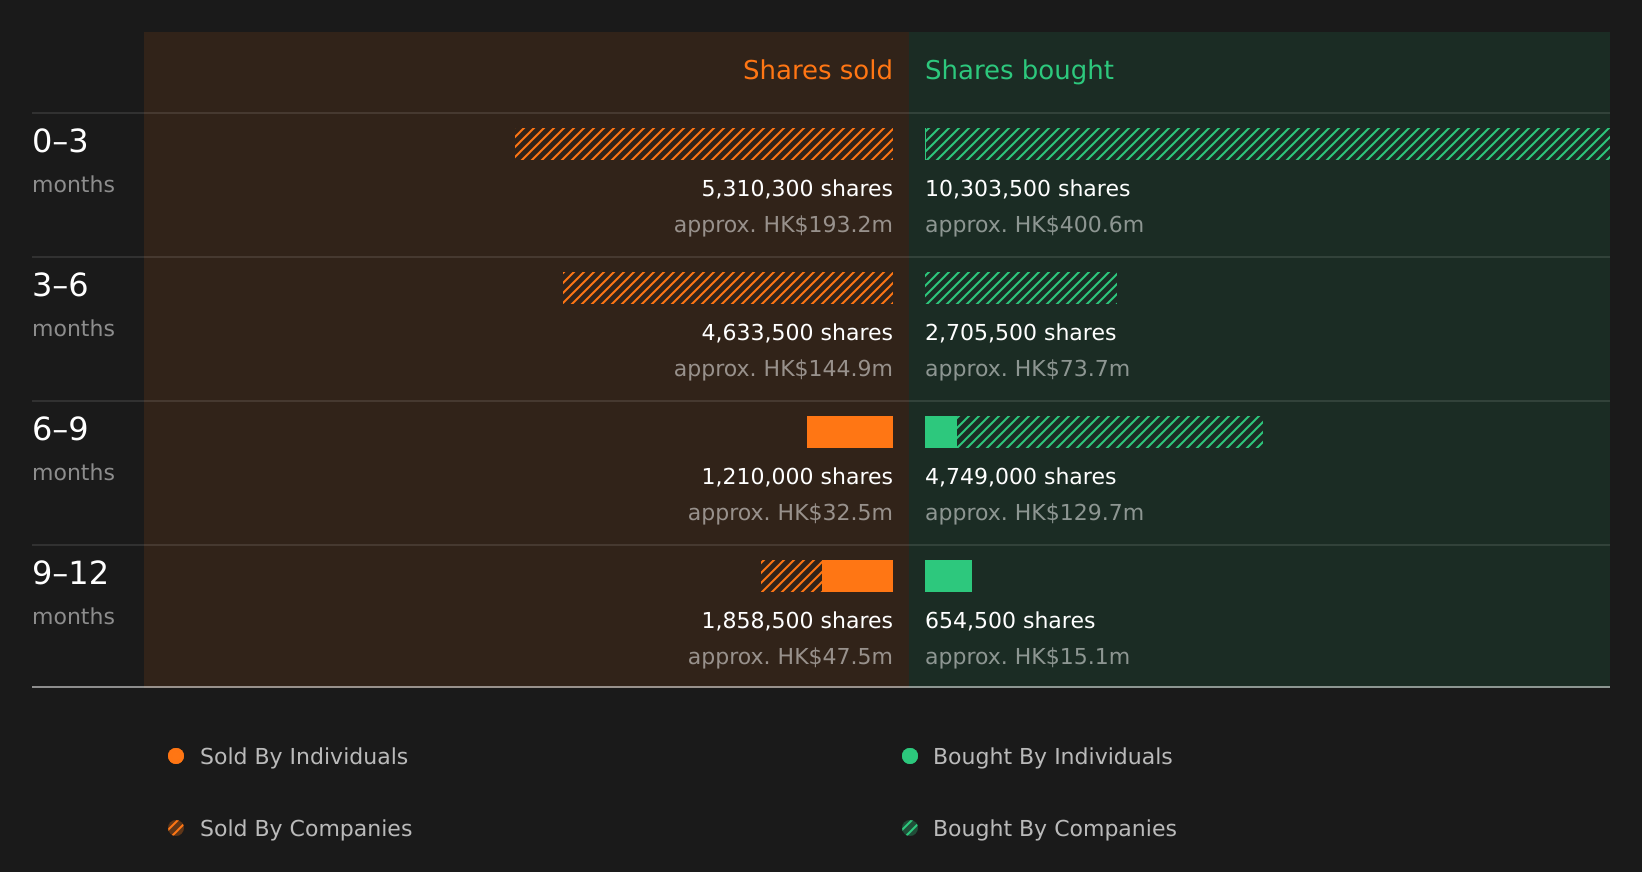Click the approx. HK$193.2m value
This screenshot has width=1642, height=872.
pos(783,225)
